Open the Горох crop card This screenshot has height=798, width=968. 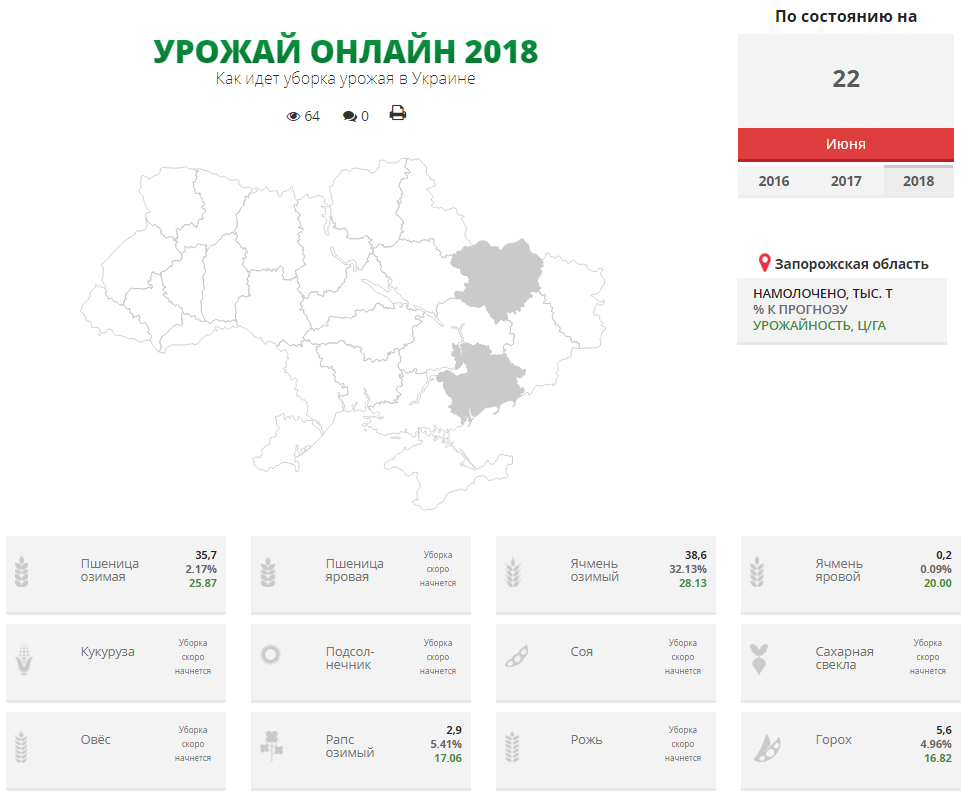pyautogui.click(x=851, y=751)
